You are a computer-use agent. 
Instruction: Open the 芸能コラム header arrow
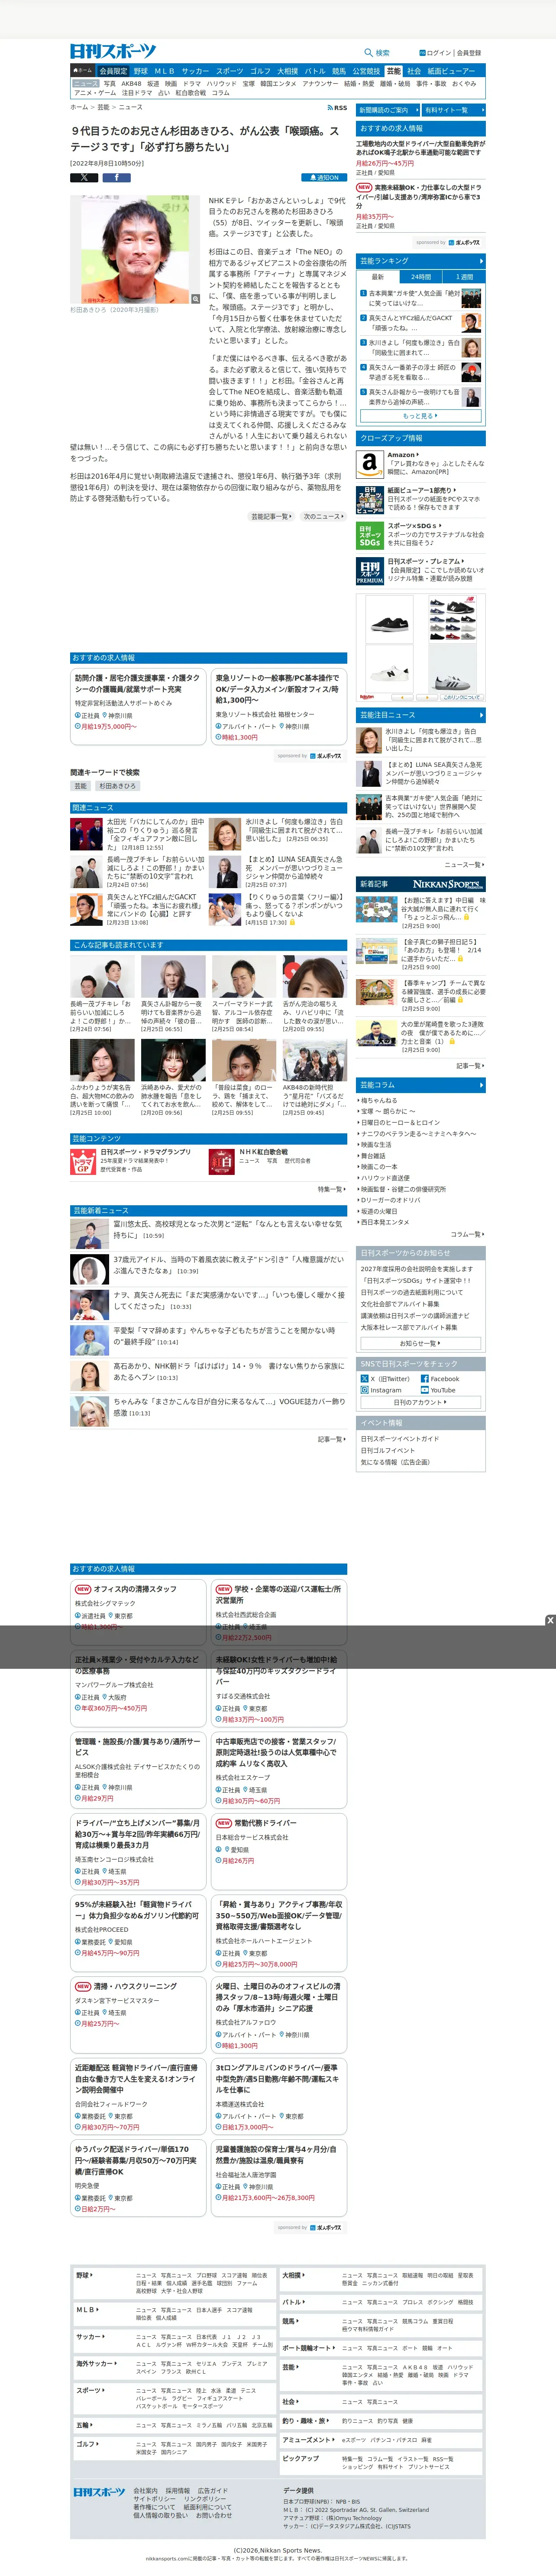(481, 1085)
